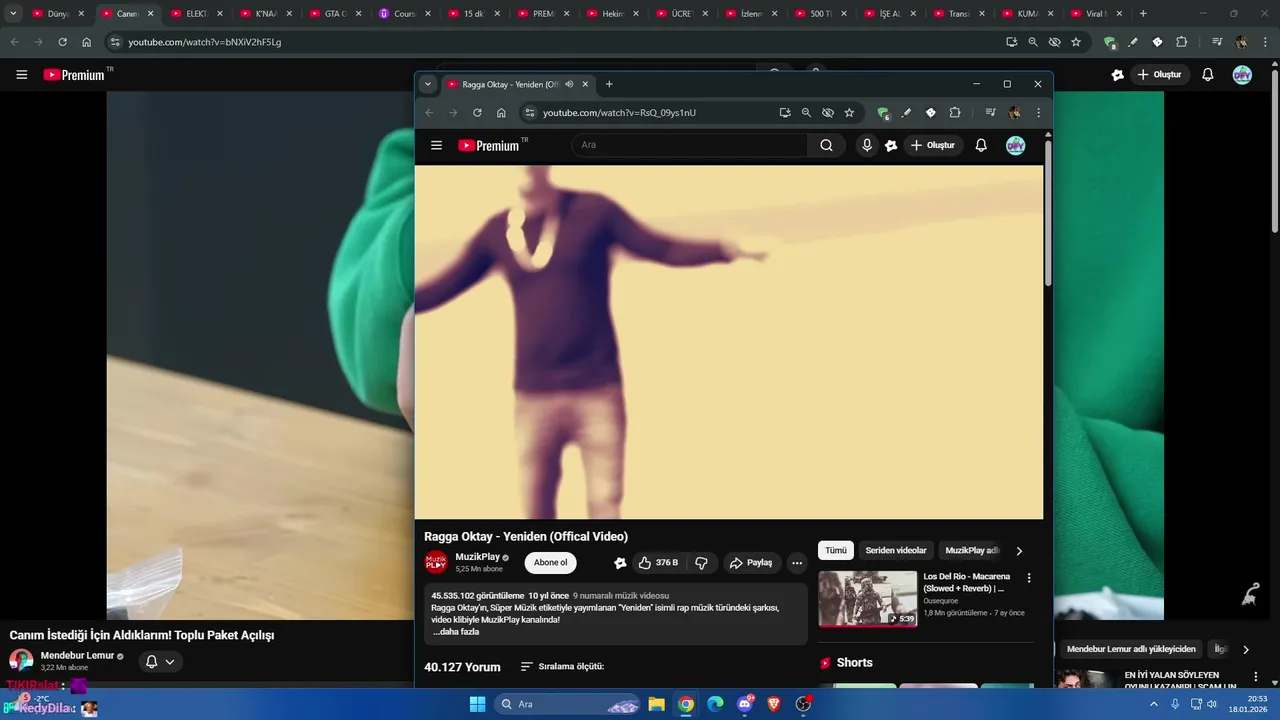
Task: Open guide menu in the background YouTube window
Action: (21, 74)
